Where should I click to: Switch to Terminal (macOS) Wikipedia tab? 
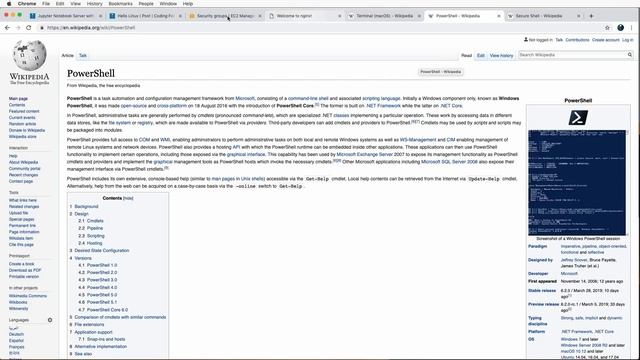pyautogui.click(x=384, y=16)
